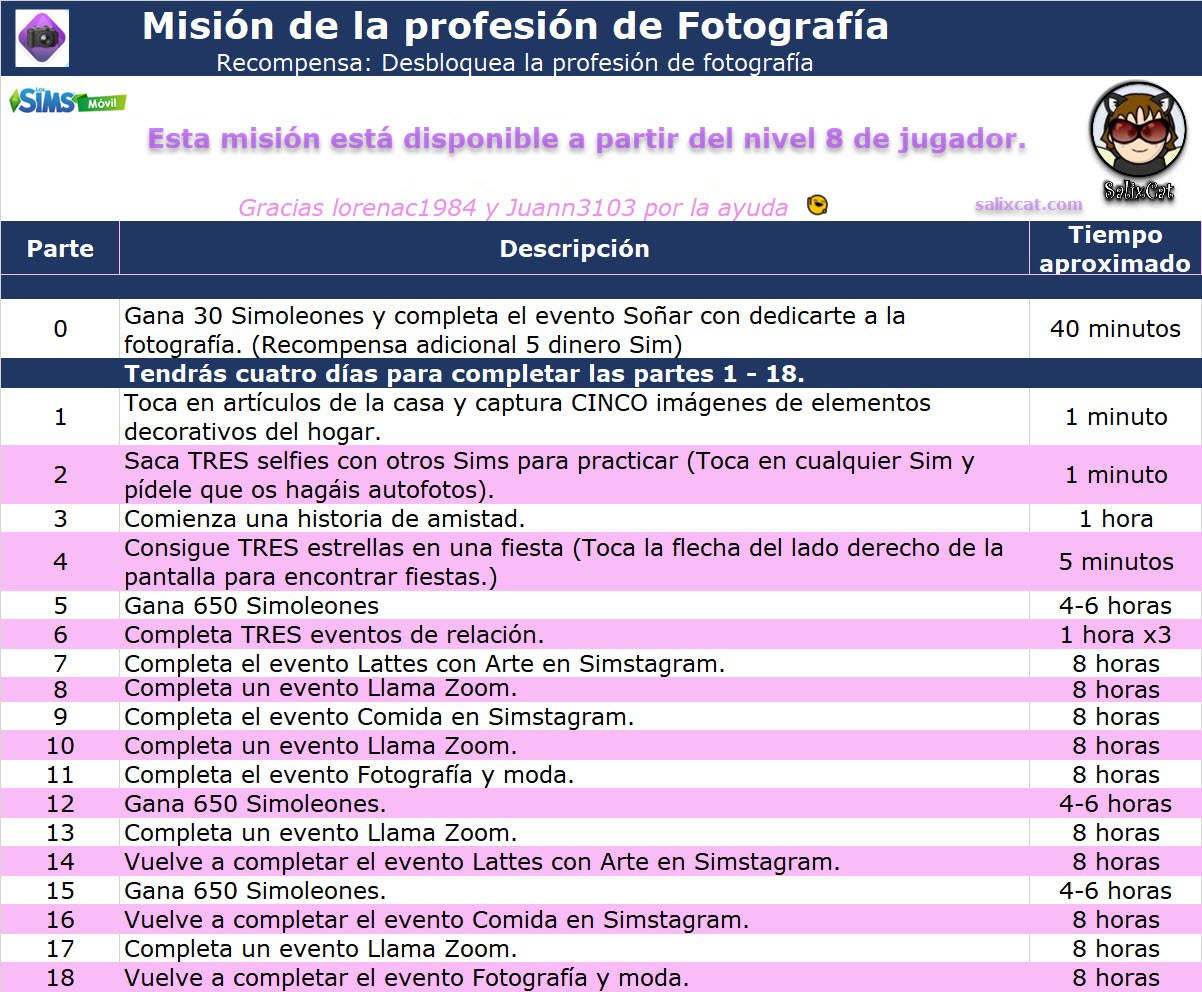Click the '8 horas' time for part 9
The width and height of the screenshot is (1202, 992).
(1115, 717)
